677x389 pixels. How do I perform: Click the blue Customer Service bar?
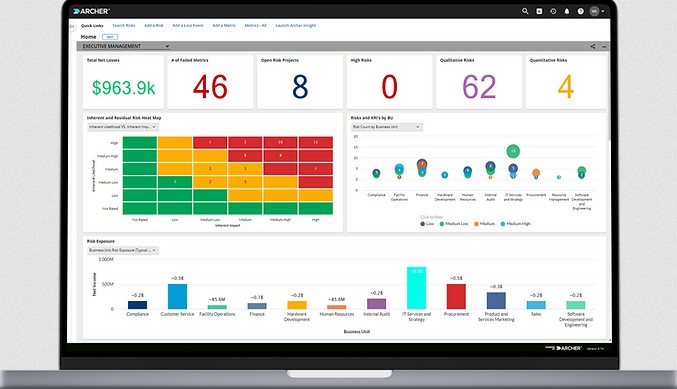point(177,297)
